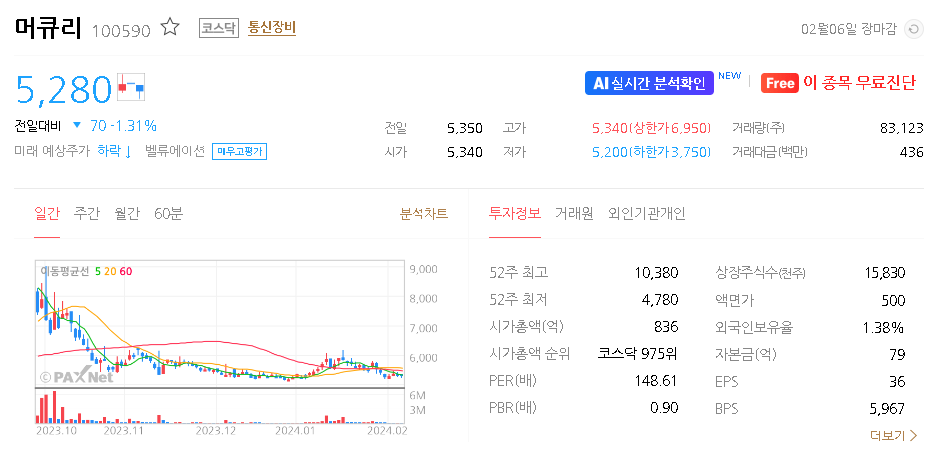Click the 전일 value 5,350
This screenshot has width=933, height=456.
tap(465, 128)
